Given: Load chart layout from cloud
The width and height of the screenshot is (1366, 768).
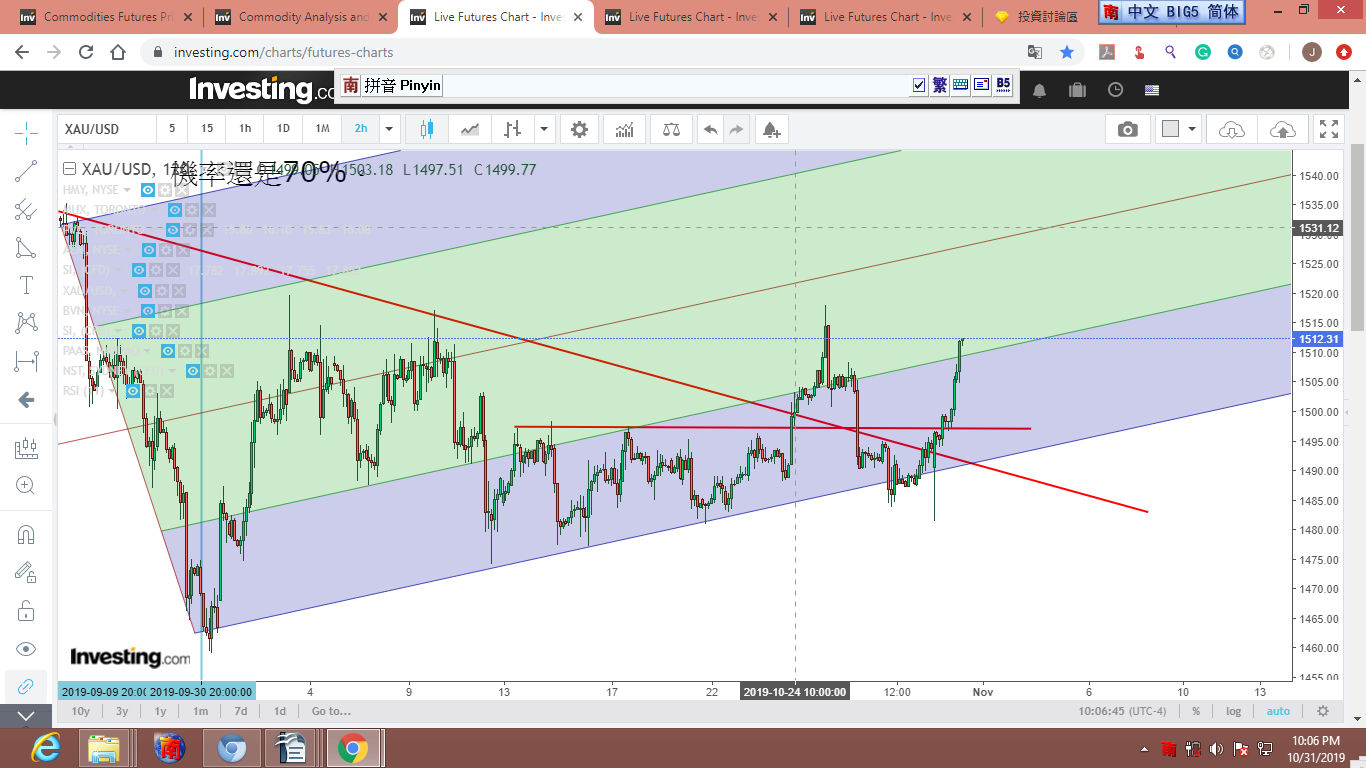Looking at the screenshot, I should point(1232,129).
